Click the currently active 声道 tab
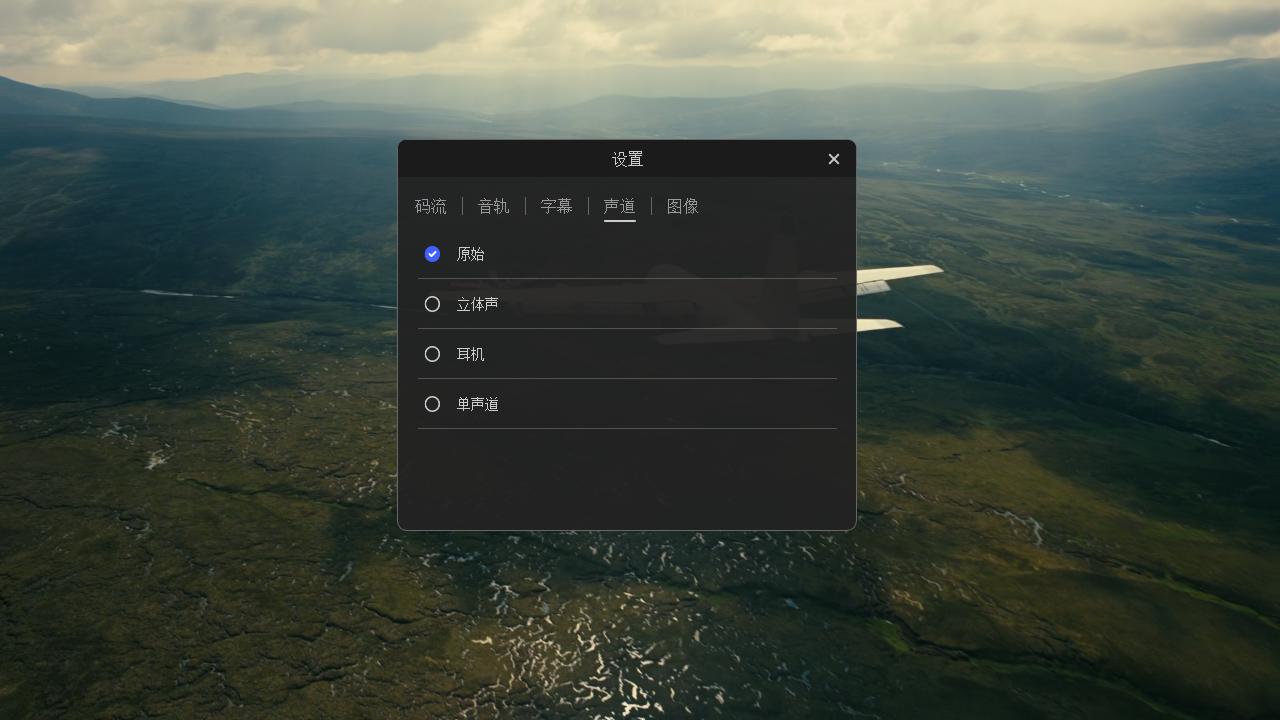The image size is (1280, 720). pyautogui.click(x=619, y=206)
